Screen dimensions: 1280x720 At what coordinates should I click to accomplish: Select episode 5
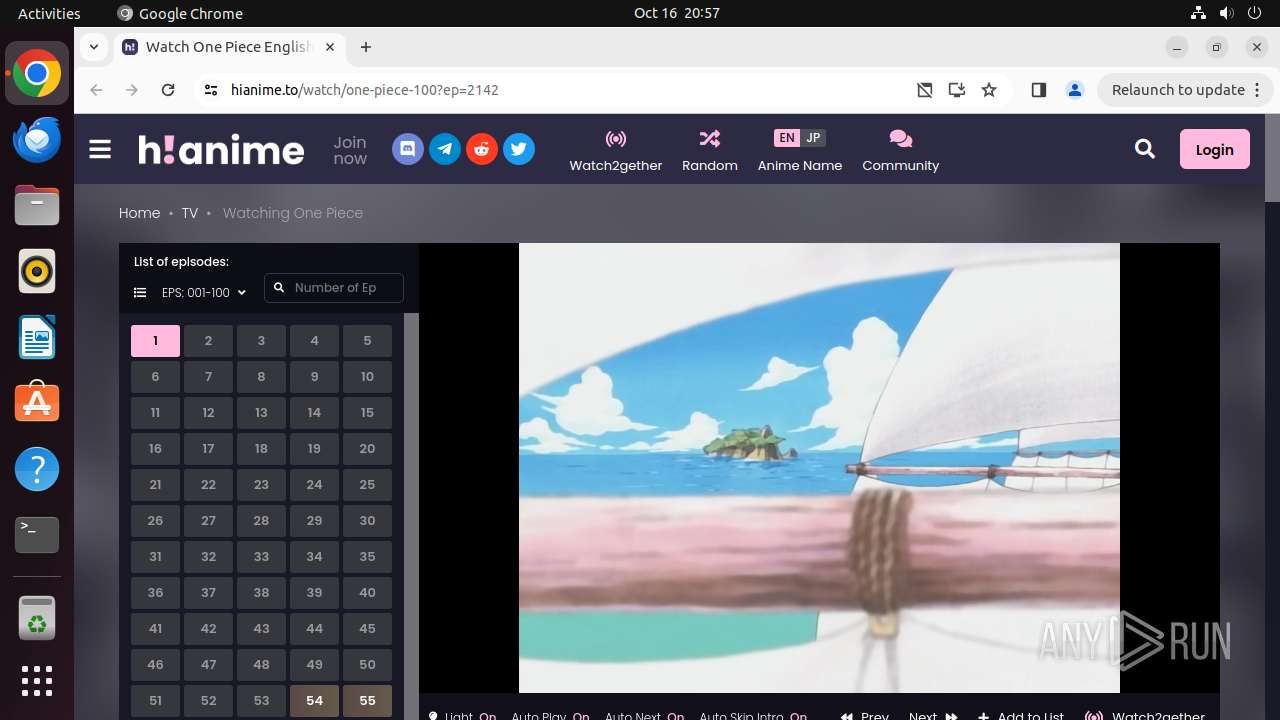pos(367,341)
